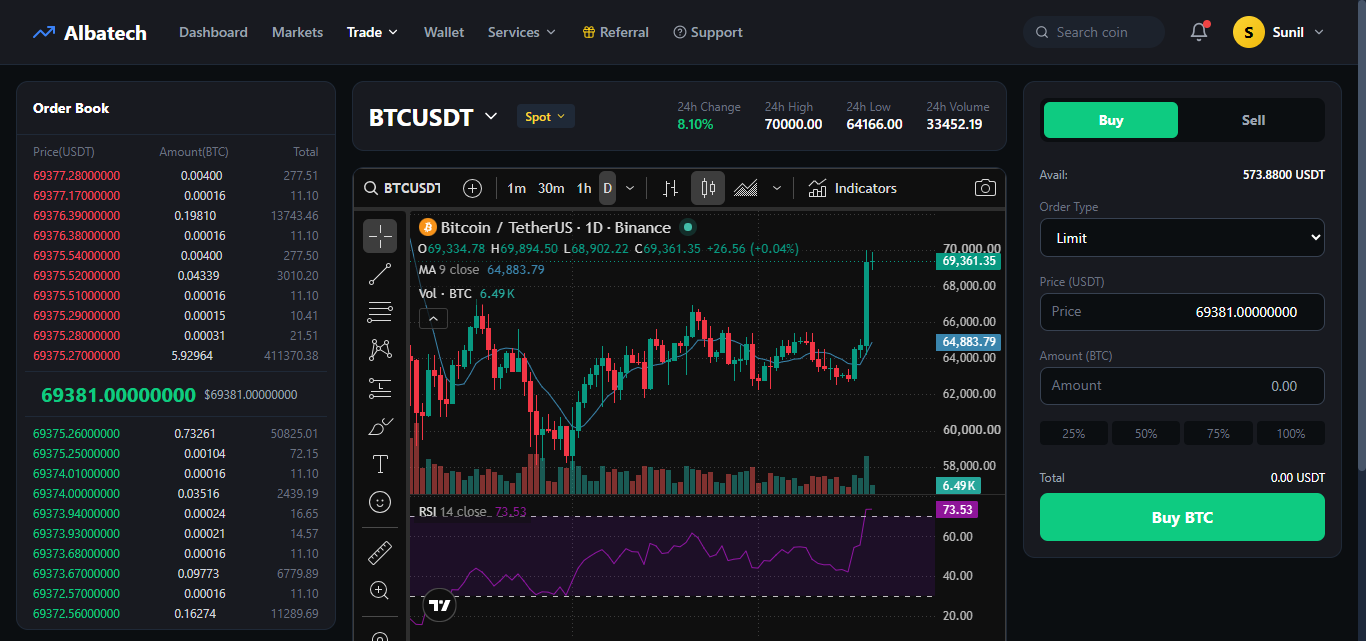Open the Order Type Limit dropdown
The width and height of the screenshot is (1366, 641).
click(1182, 238)
